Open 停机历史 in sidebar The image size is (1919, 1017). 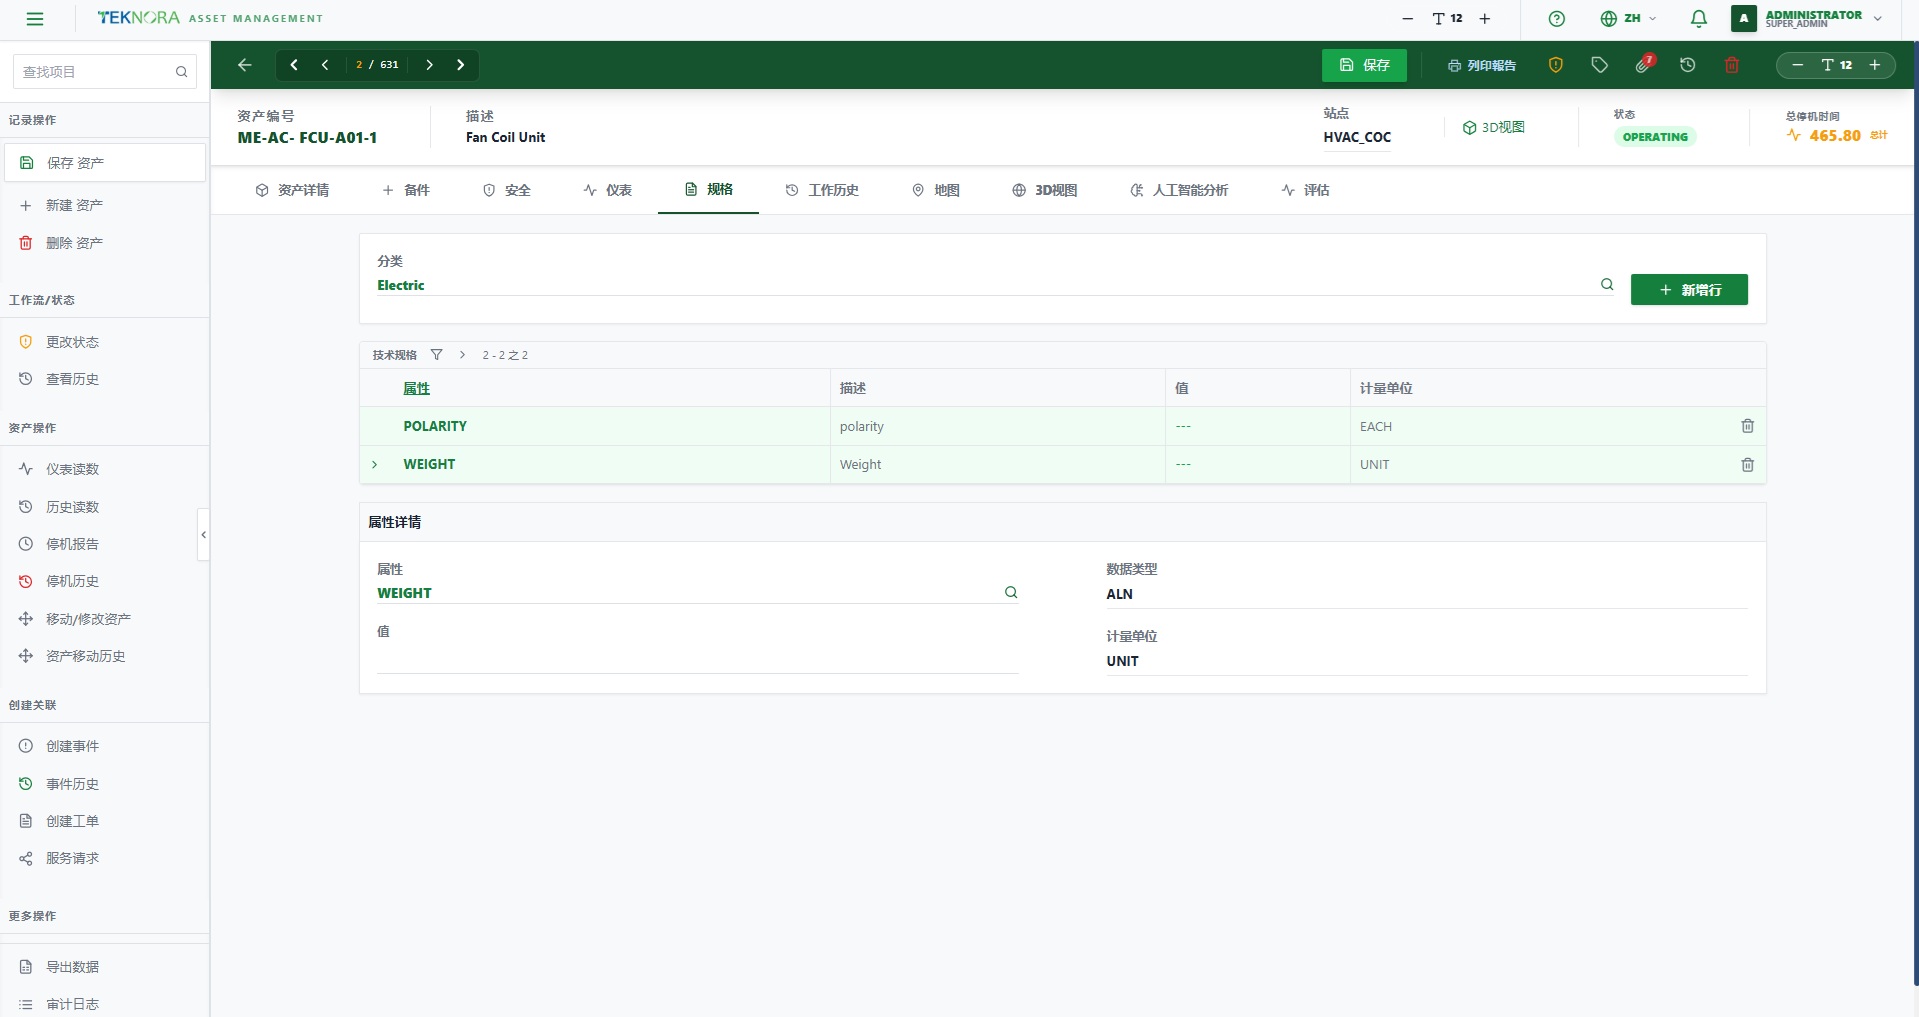click(105, 581)
